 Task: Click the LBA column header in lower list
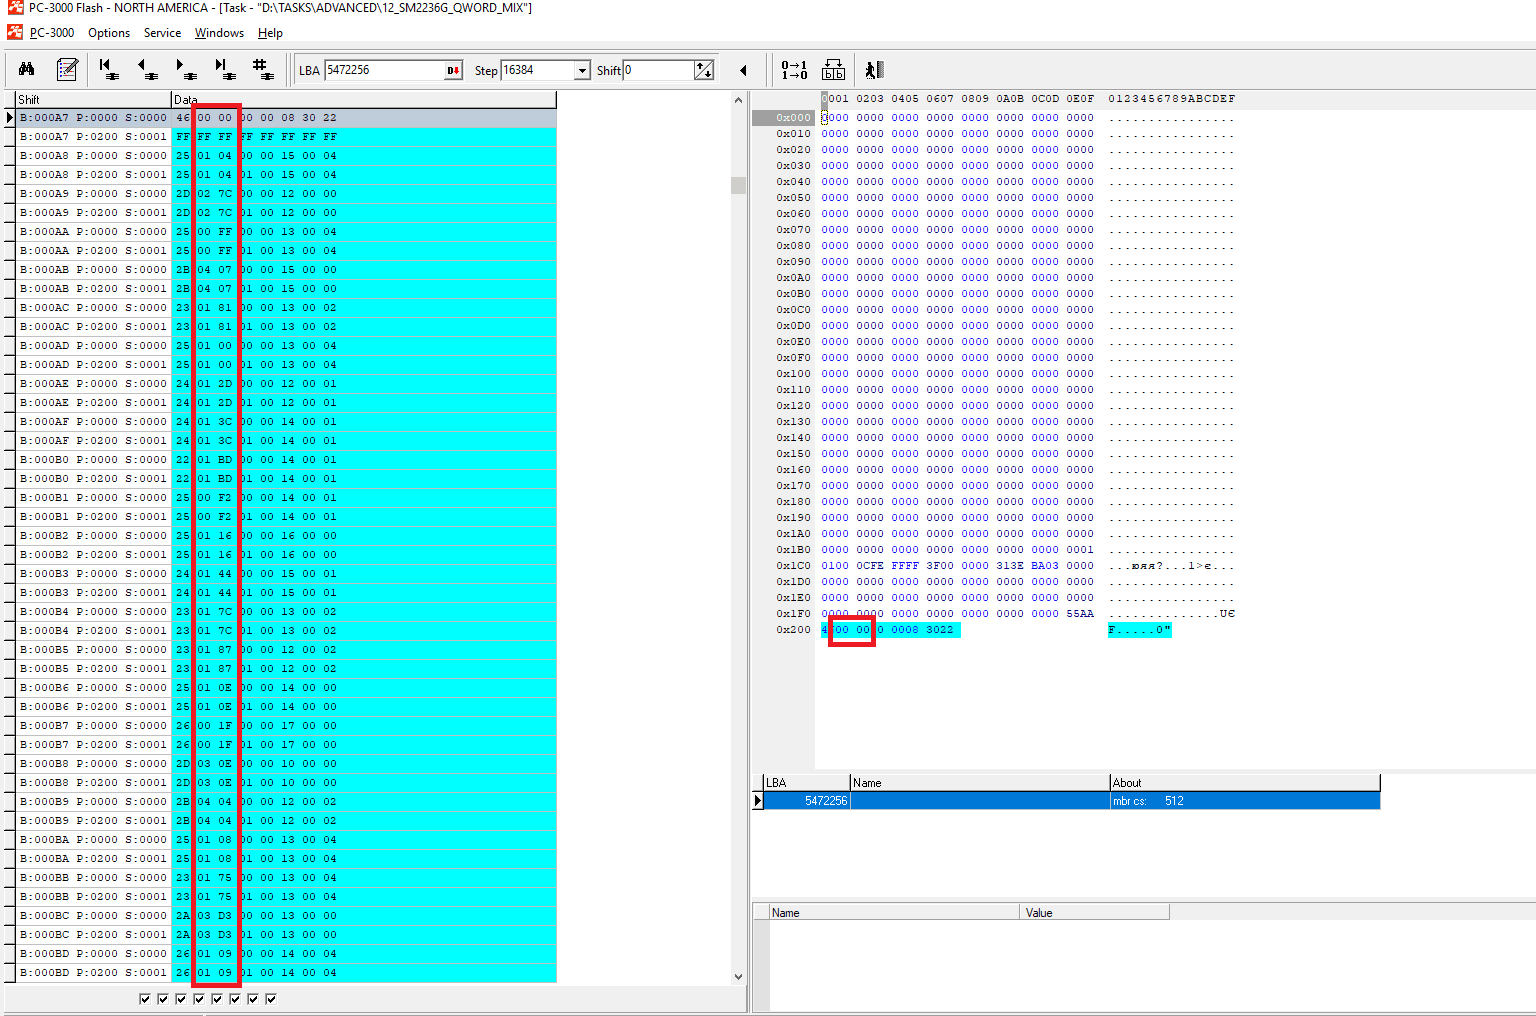tap(806, 782)
